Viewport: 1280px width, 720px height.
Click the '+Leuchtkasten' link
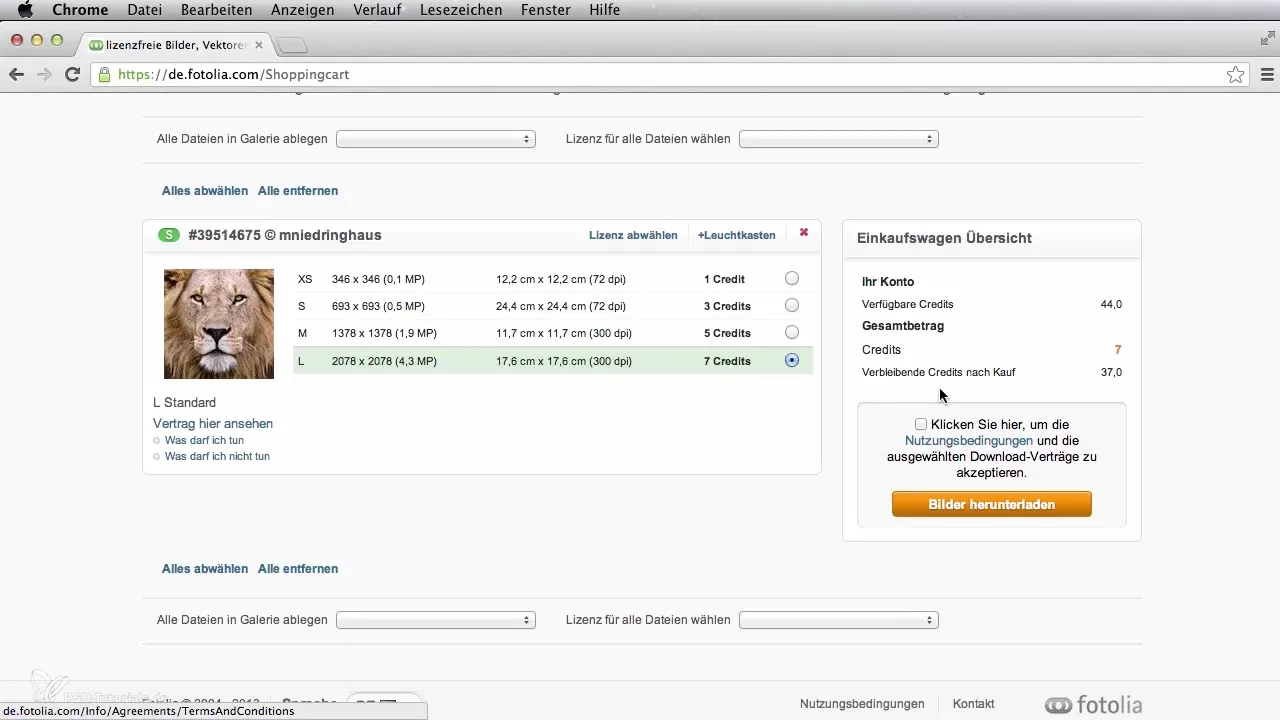coord(737,235)
